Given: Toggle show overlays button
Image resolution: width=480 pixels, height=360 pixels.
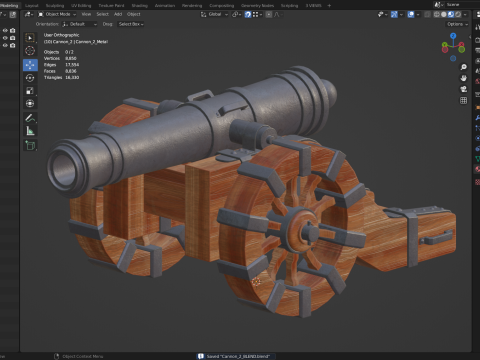Looking at the screenshot, I should click(x=411, y=14).
